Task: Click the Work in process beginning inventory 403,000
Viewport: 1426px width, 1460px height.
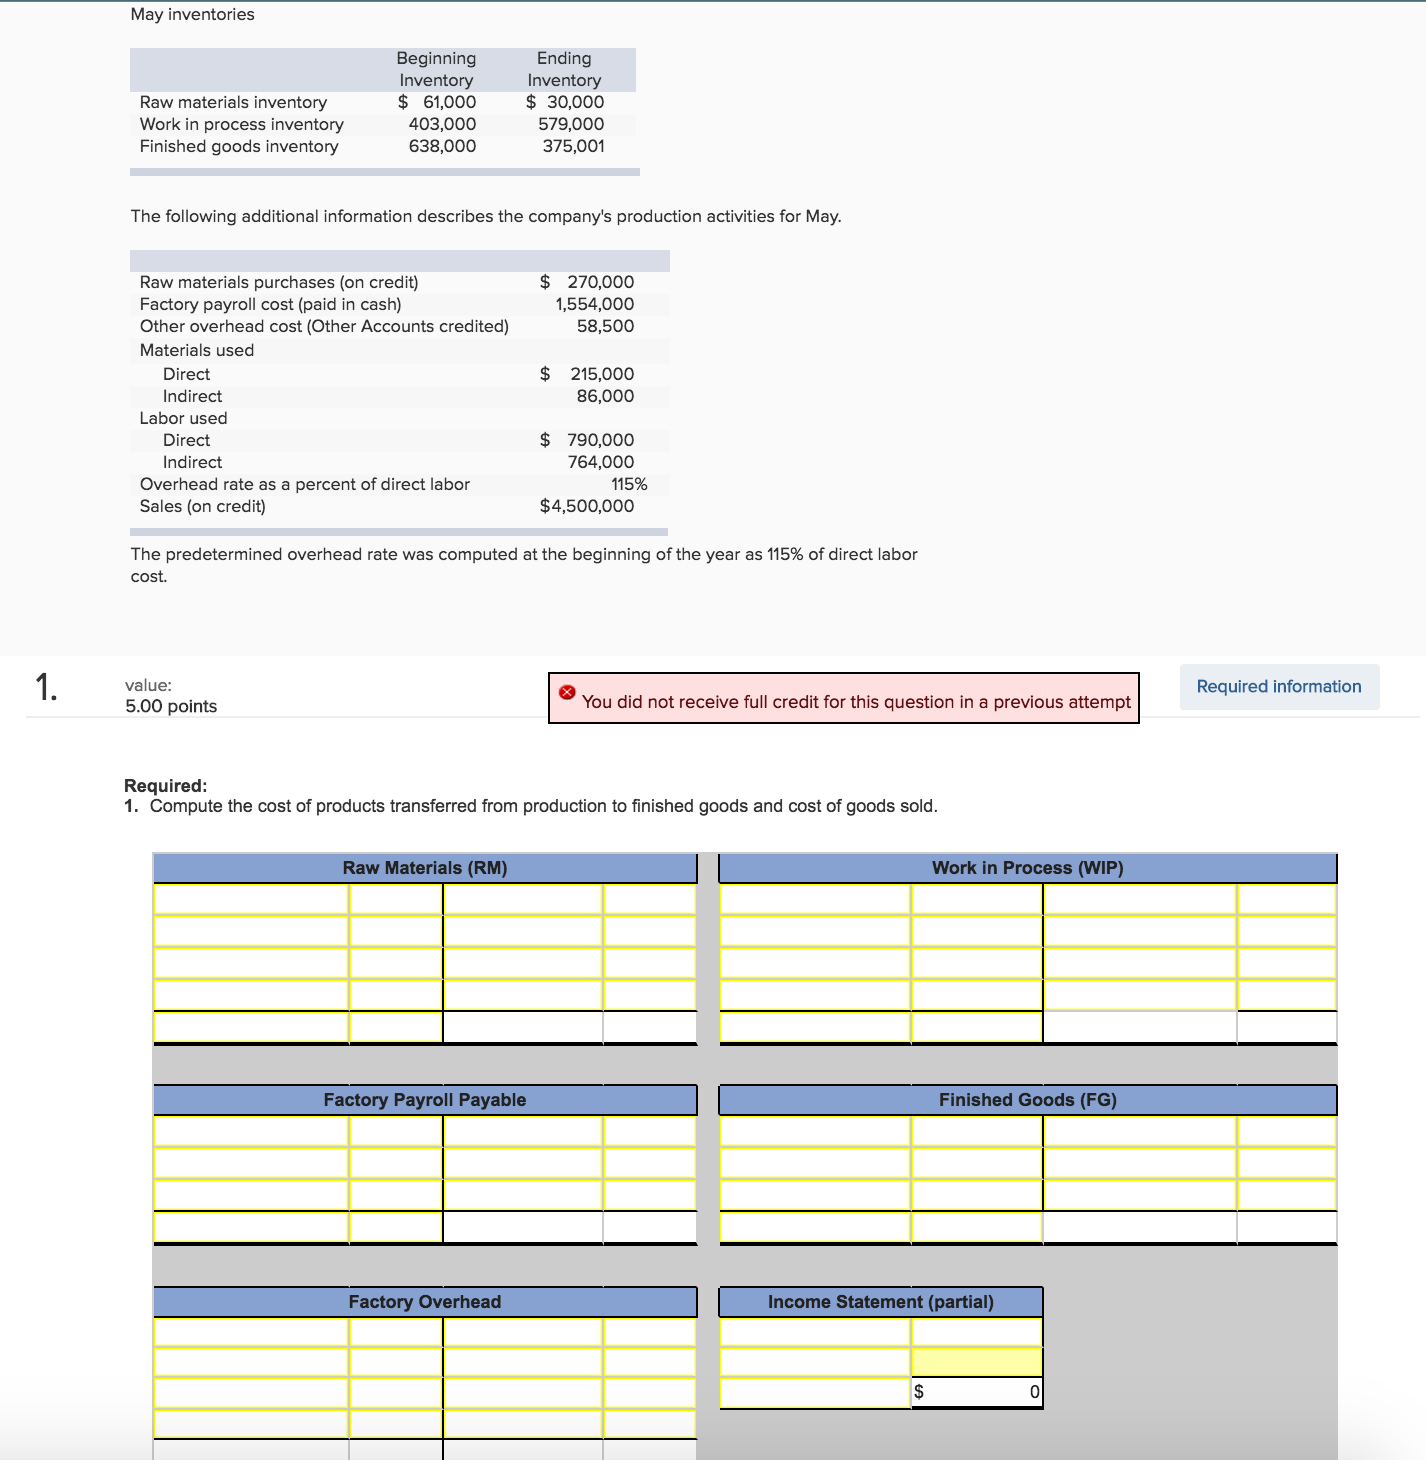Action: pyautogui.click(x=442, y=124)
